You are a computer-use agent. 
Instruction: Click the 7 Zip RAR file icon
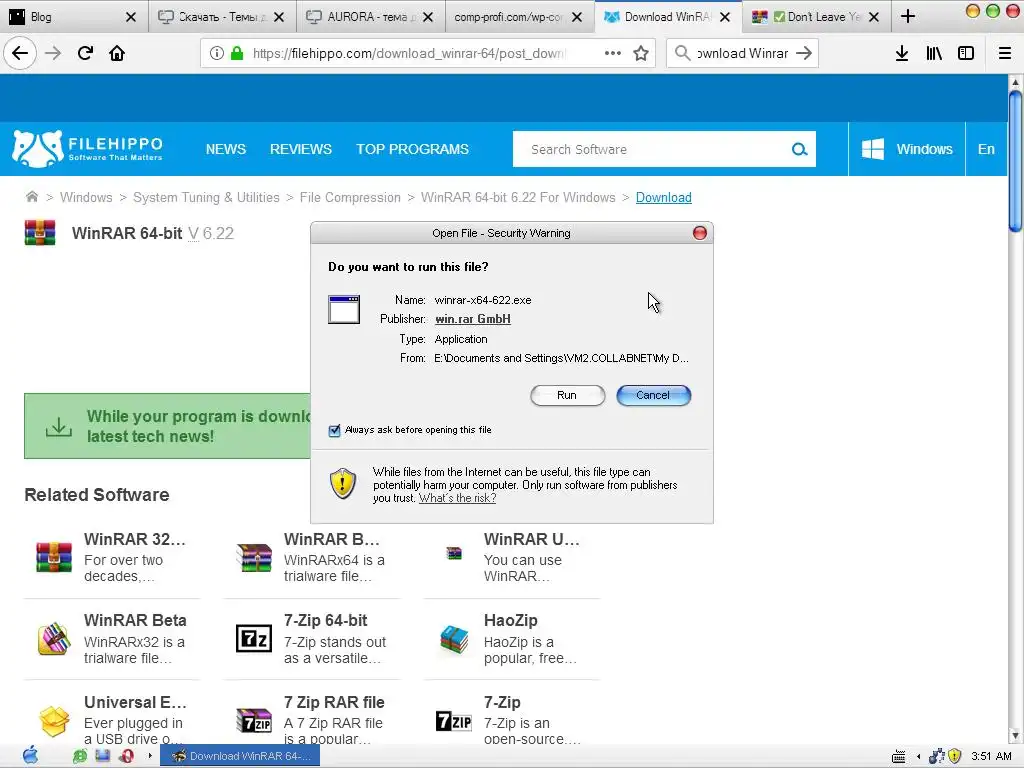tap(253, 720)
